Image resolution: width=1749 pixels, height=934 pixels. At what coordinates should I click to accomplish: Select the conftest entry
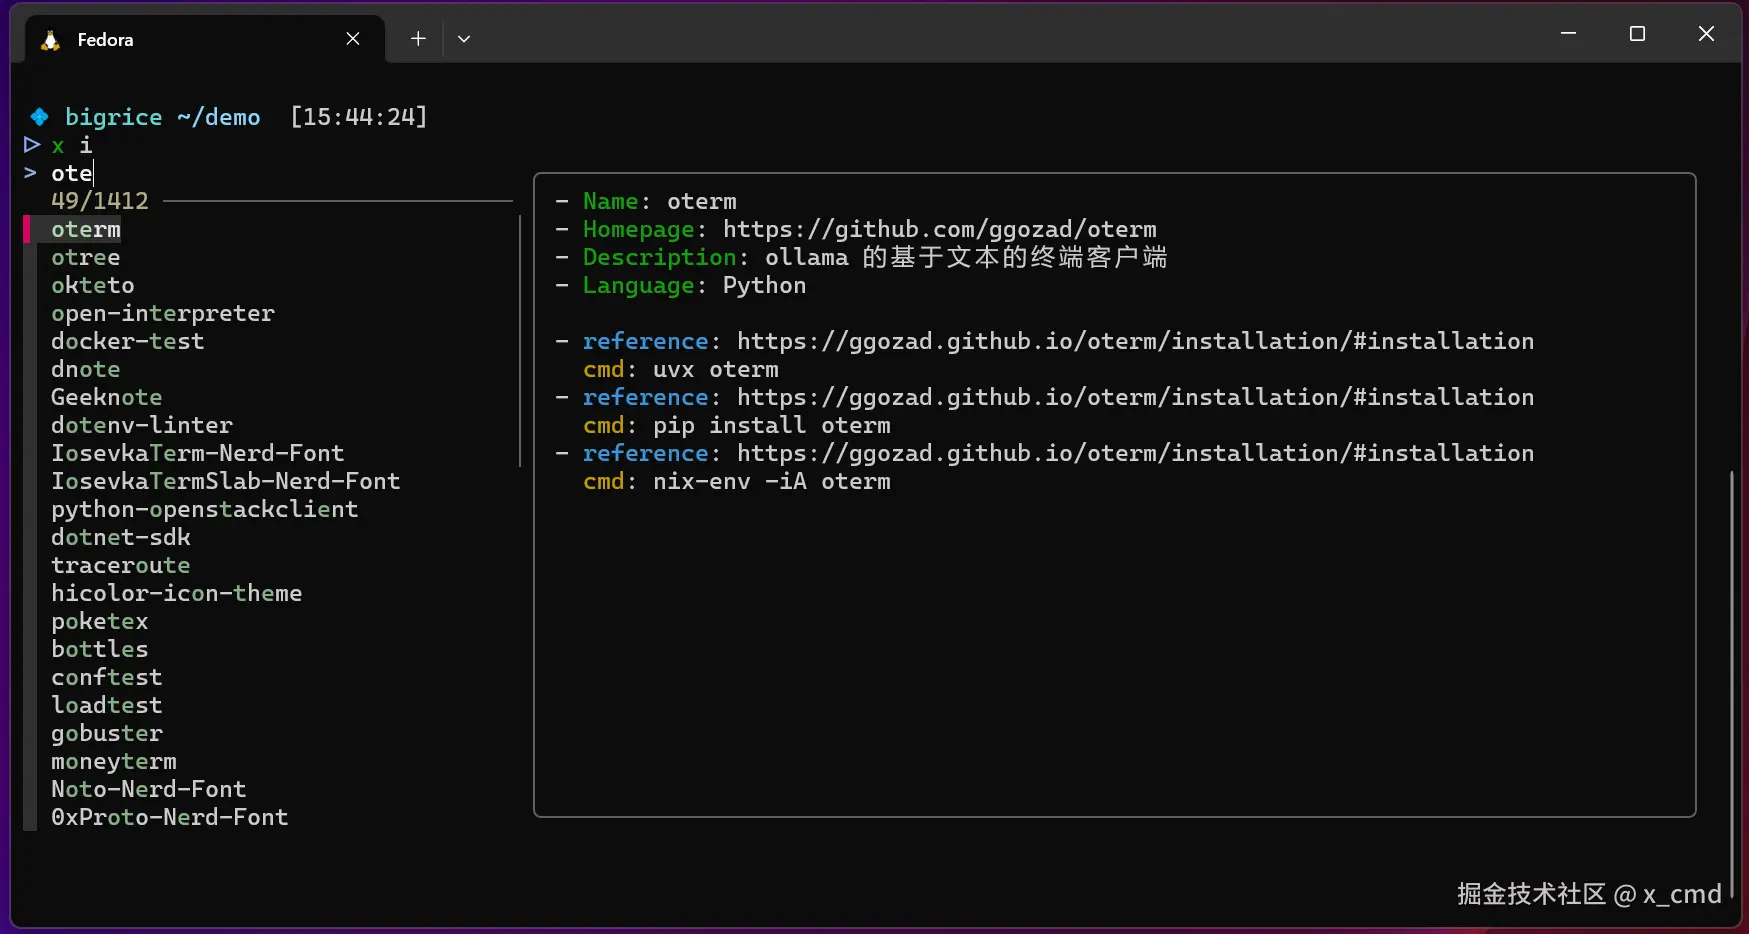(107, 677)
